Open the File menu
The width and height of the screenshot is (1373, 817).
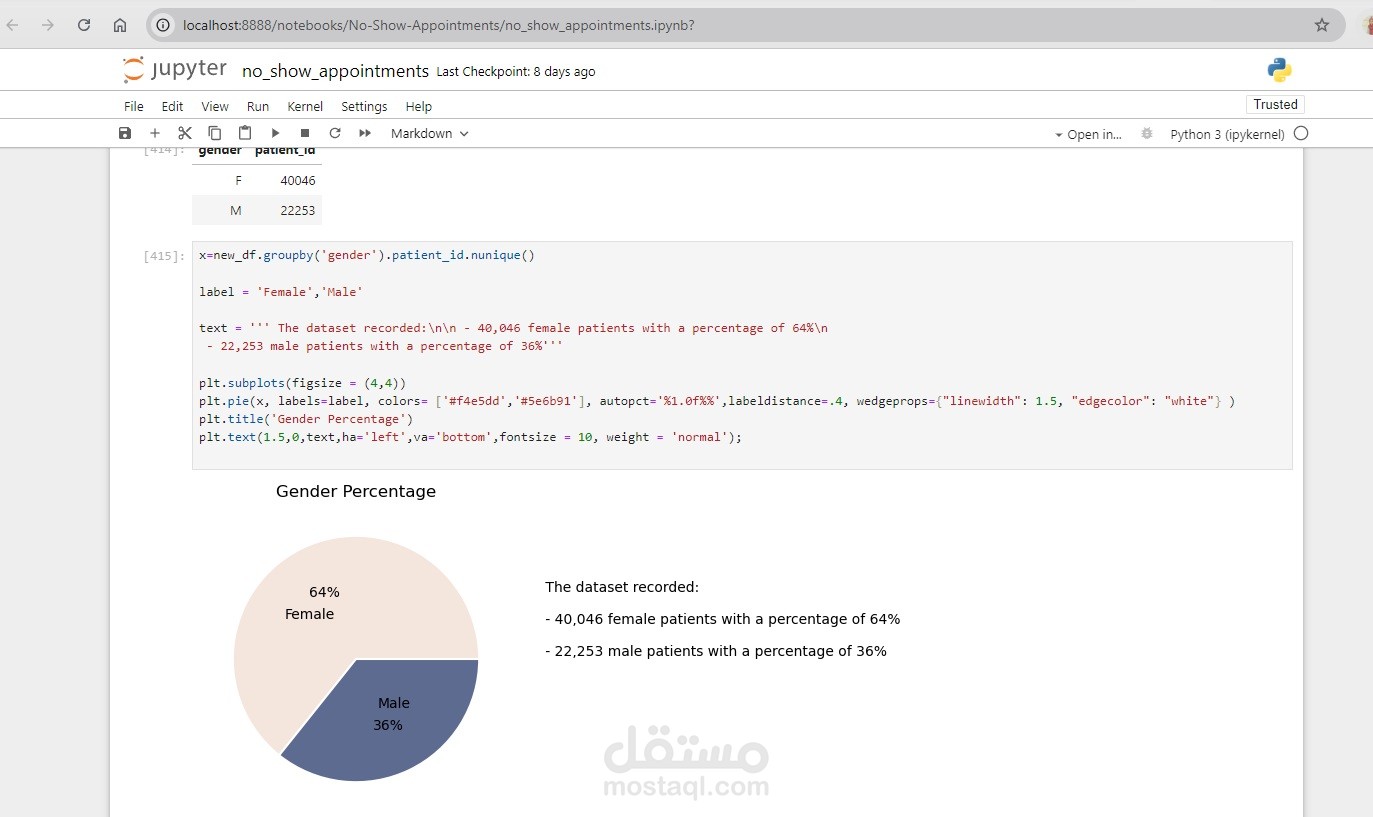(134, 106)
